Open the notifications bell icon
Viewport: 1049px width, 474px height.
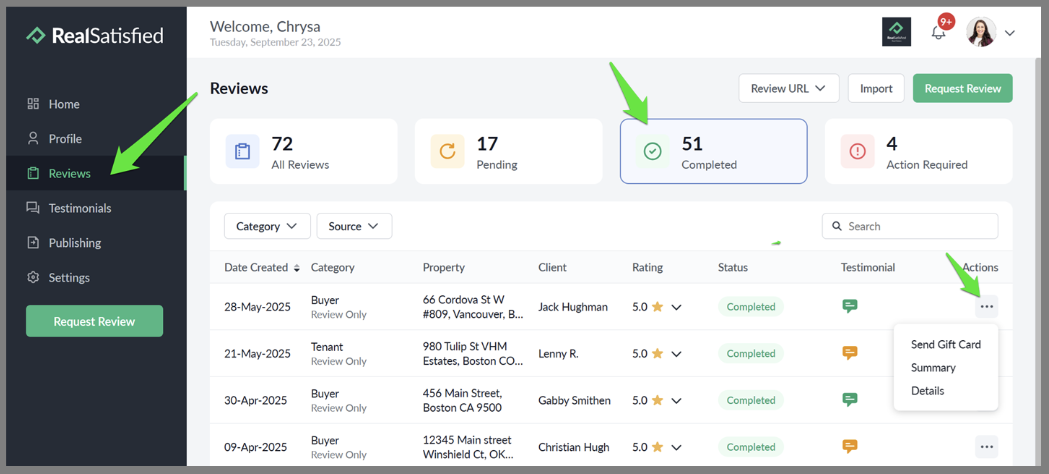939,32
